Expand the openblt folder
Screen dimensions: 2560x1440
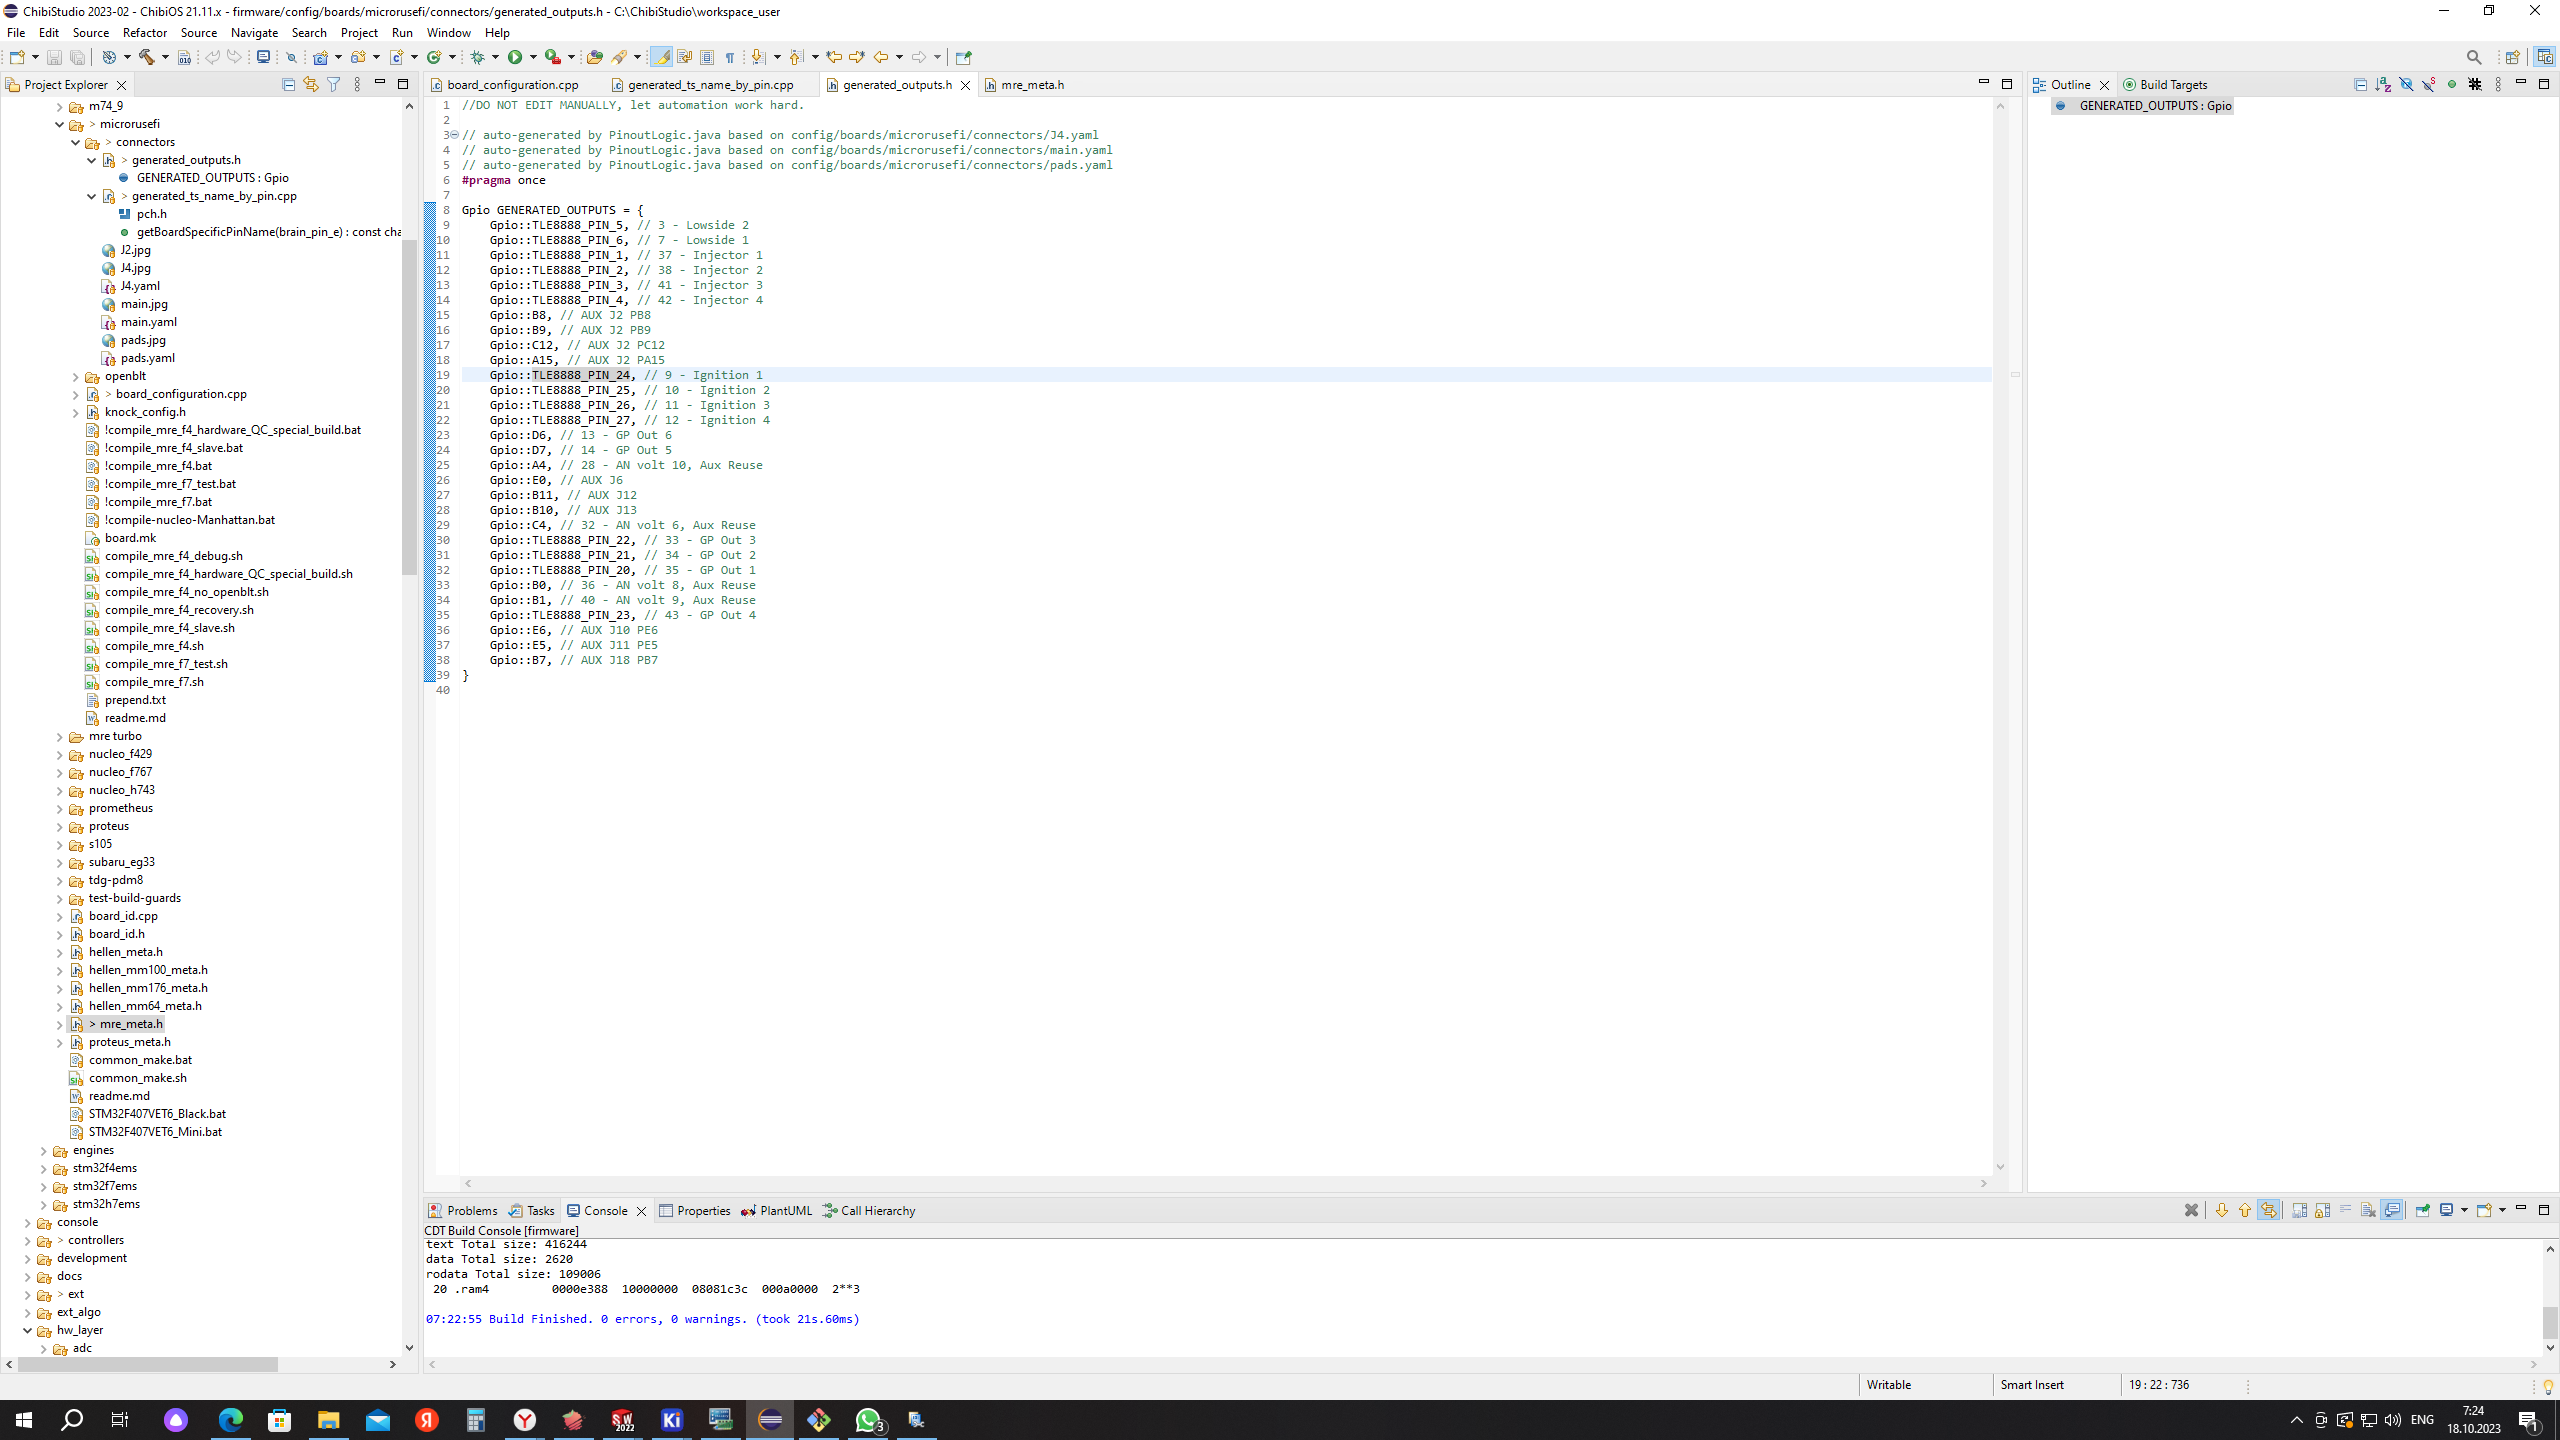pyautogui.click(x=75, y=376)
